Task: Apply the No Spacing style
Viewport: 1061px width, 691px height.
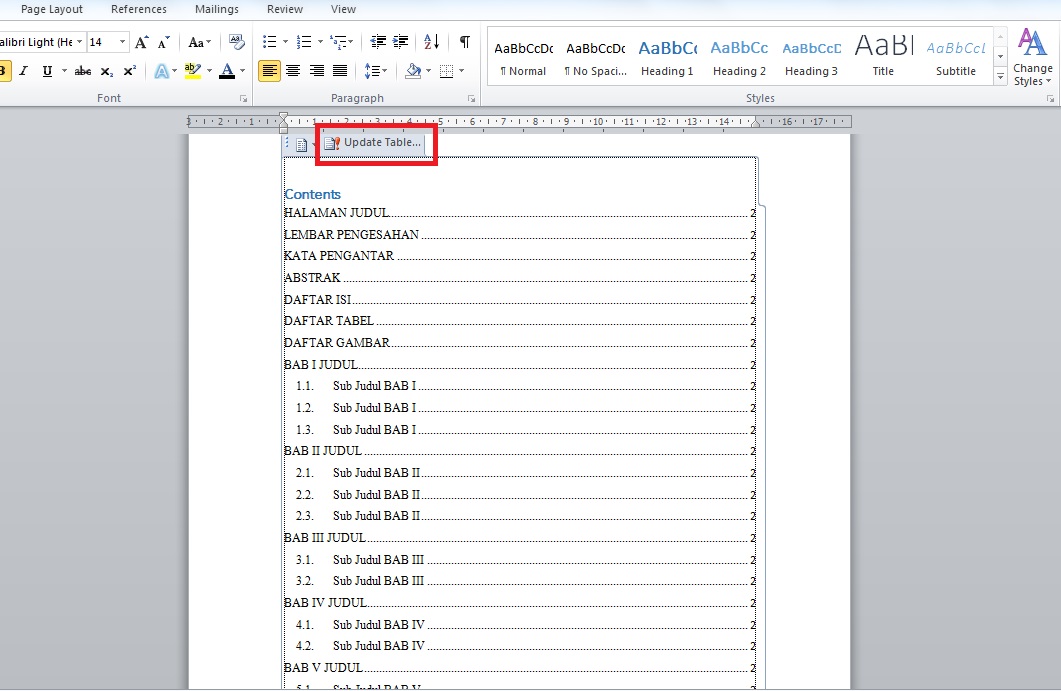Action: point(595,57)
